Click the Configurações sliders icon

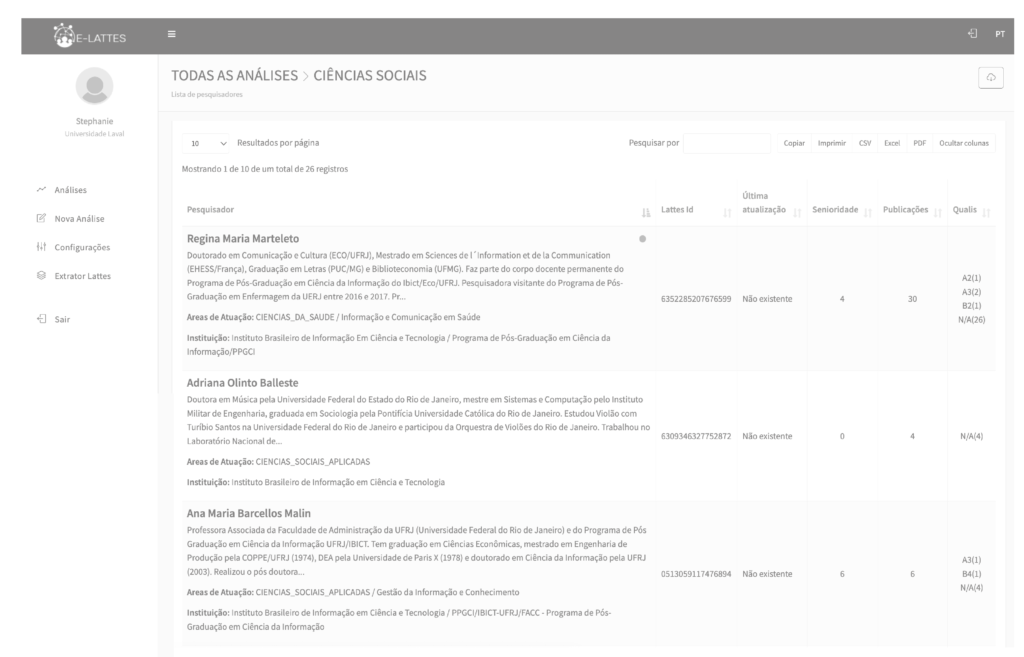pos(40,247)
